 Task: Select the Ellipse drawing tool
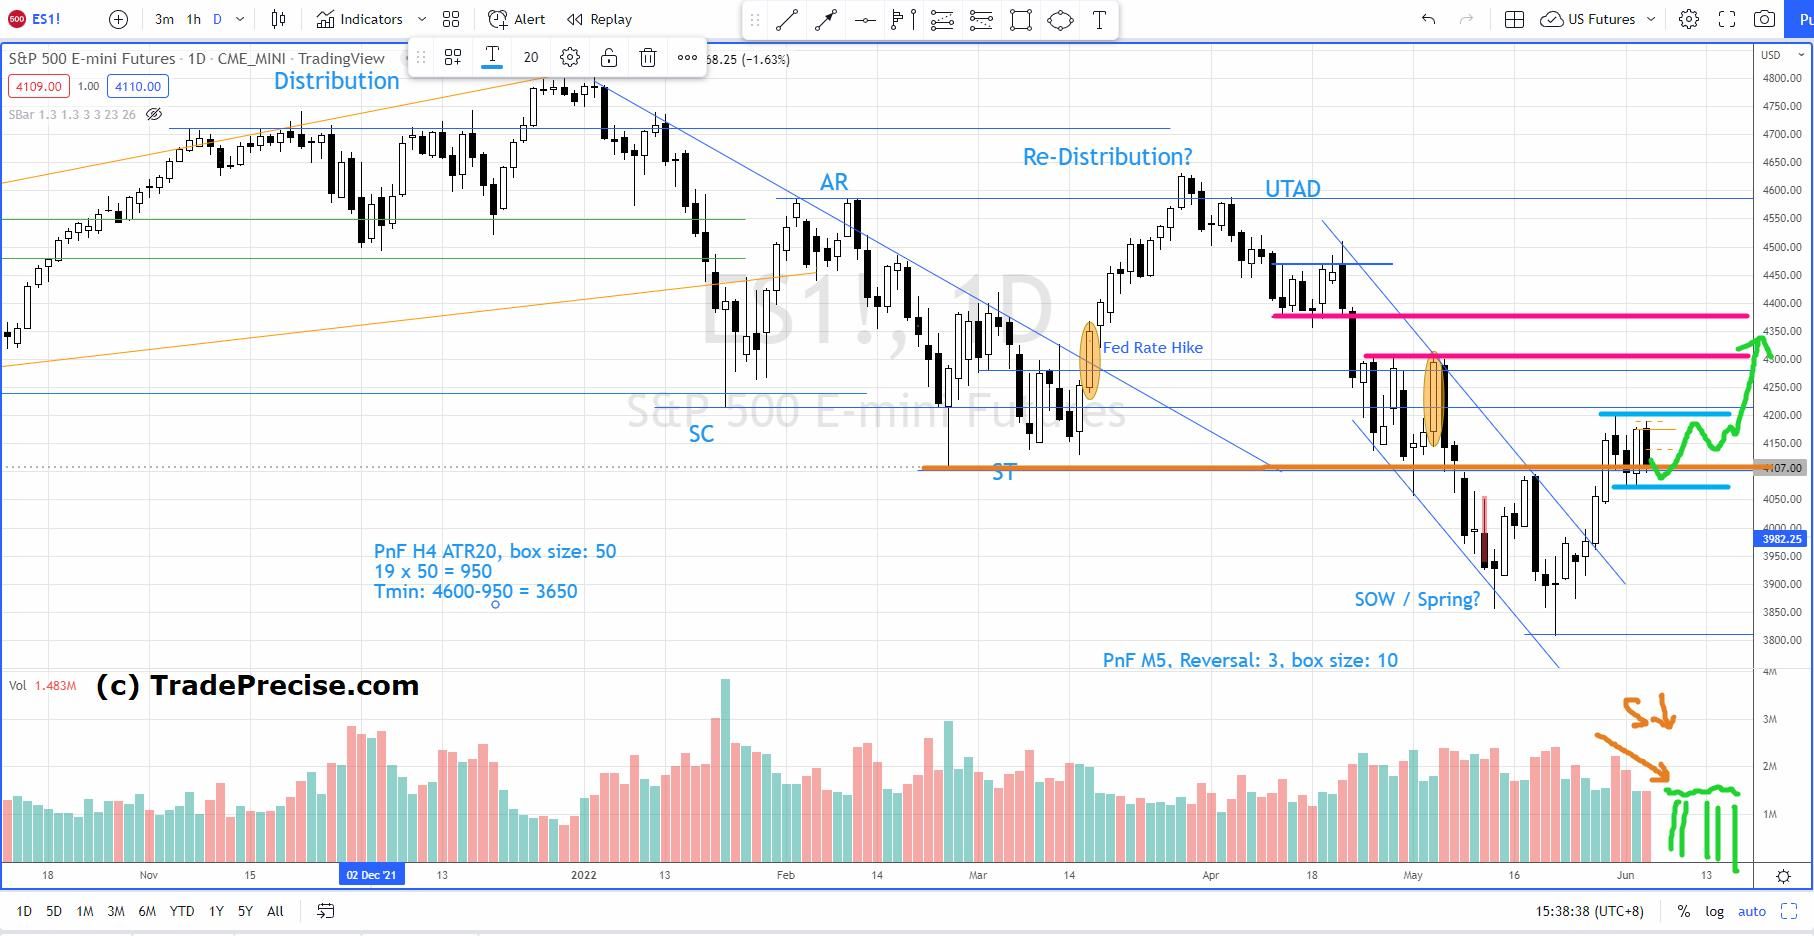pyautogui.click(x=1060, y=19)
